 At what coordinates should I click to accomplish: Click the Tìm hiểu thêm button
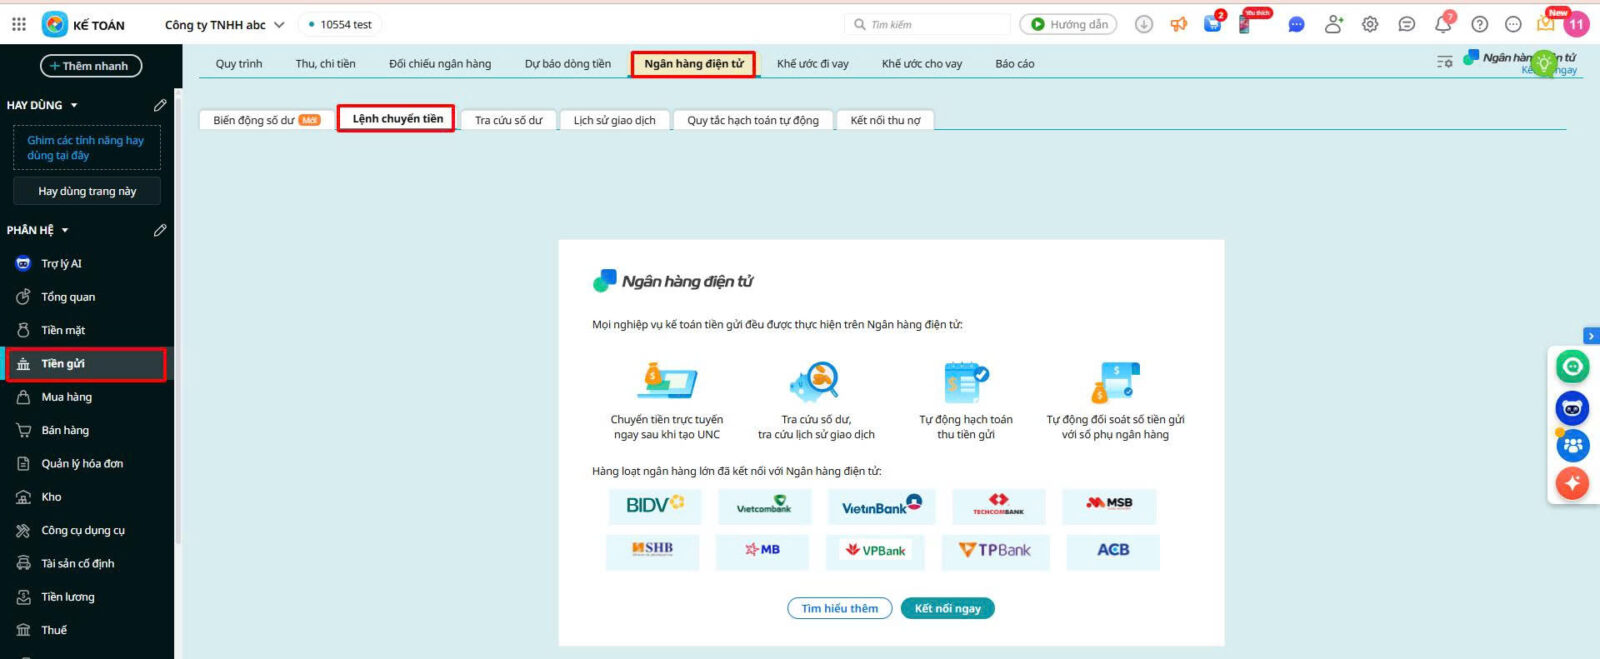839,608
